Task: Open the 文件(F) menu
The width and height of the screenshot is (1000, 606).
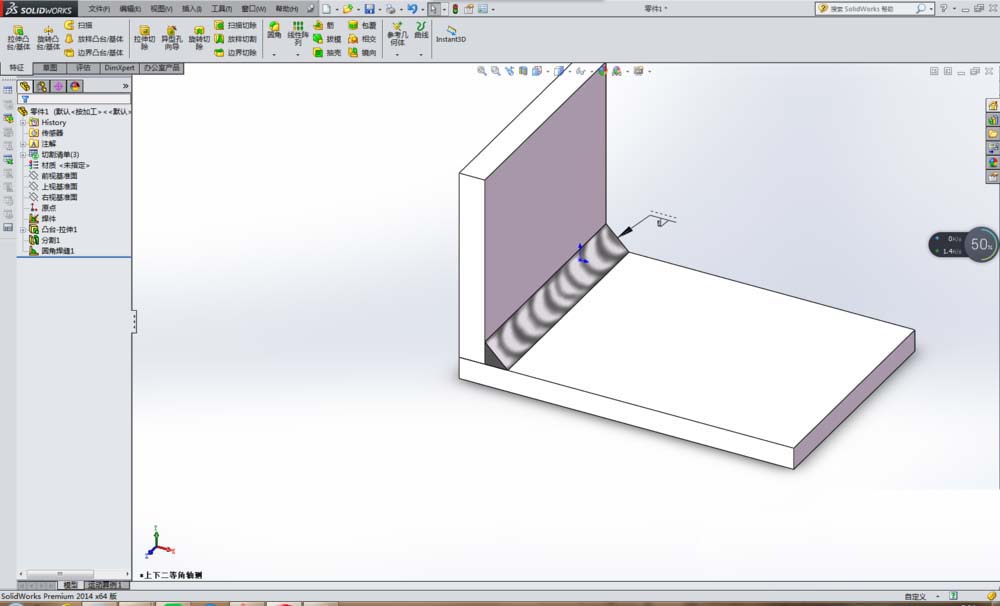Action: tap(99, 9)
